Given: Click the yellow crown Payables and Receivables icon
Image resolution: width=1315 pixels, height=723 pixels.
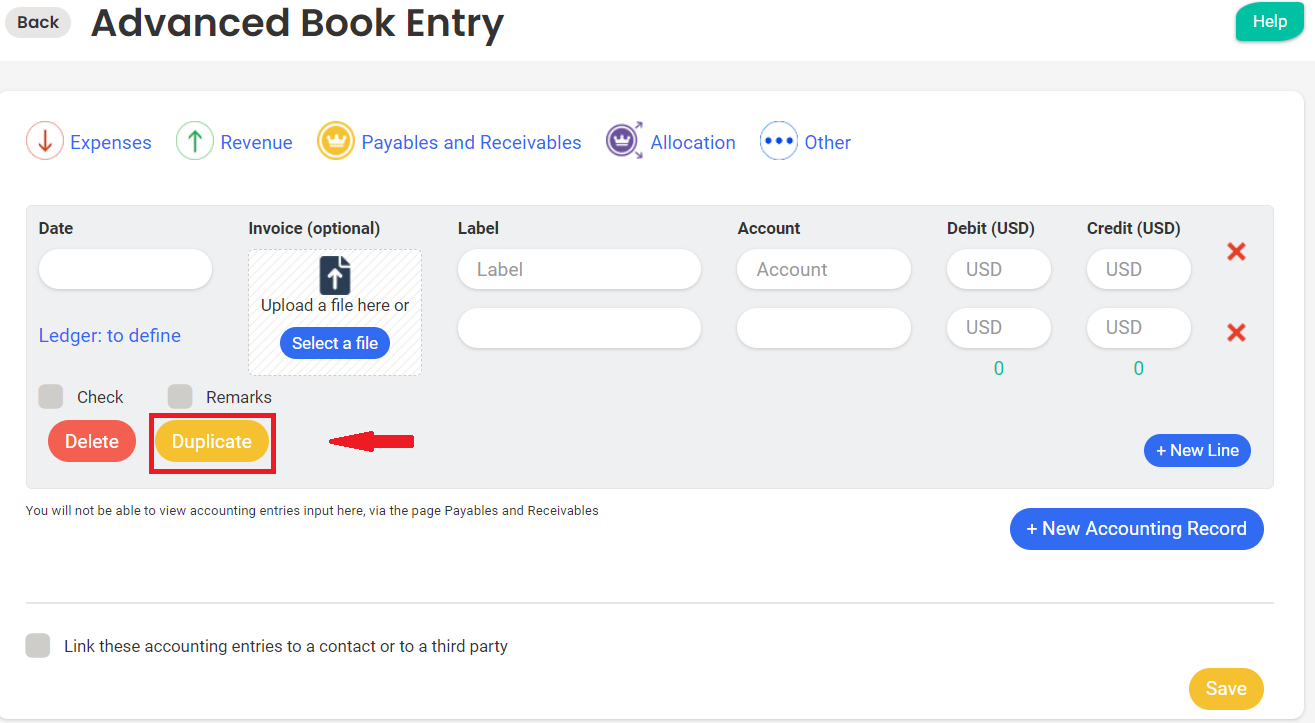Looking at the screenshot, I should [336, 142].
